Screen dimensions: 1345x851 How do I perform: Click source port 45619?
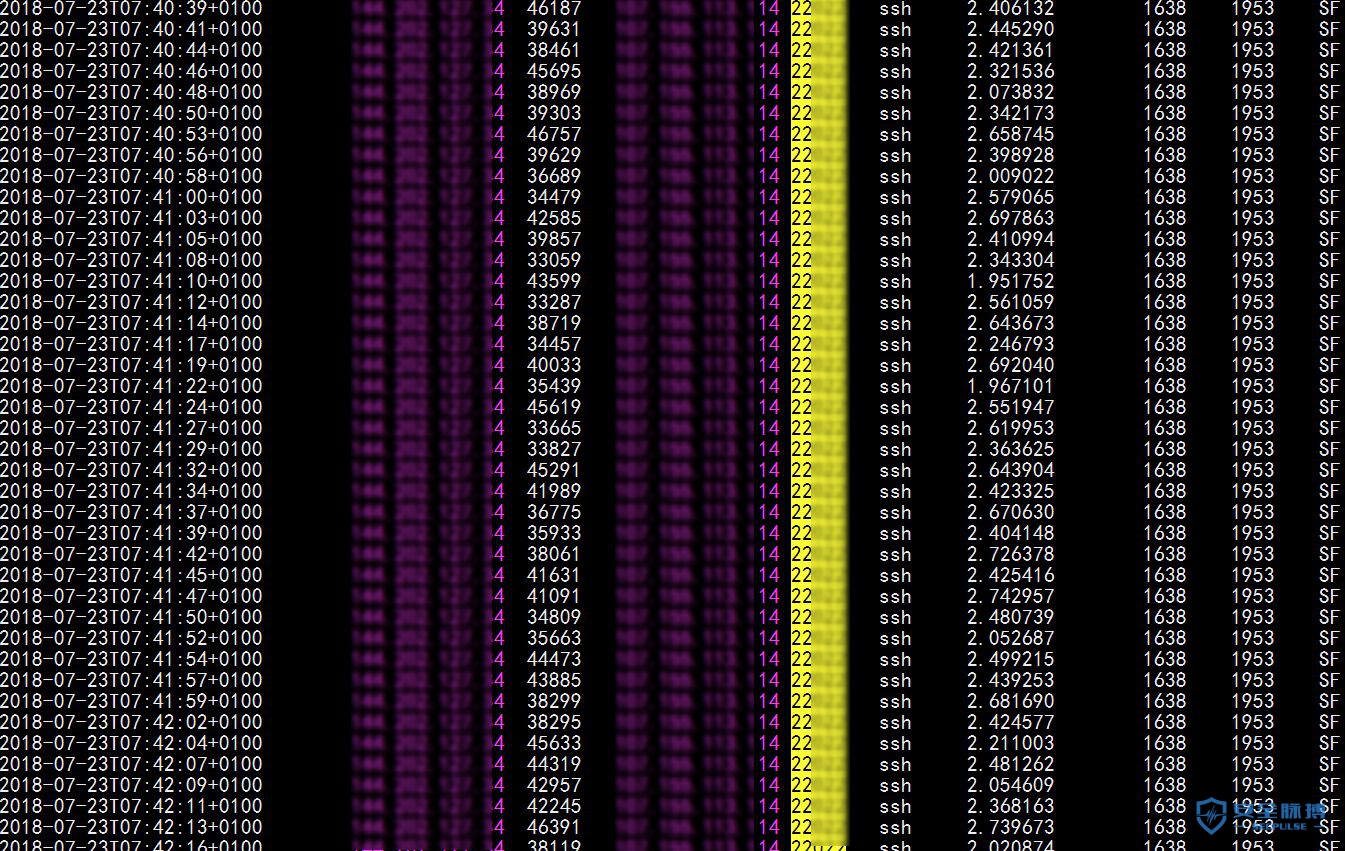(554, 407)
